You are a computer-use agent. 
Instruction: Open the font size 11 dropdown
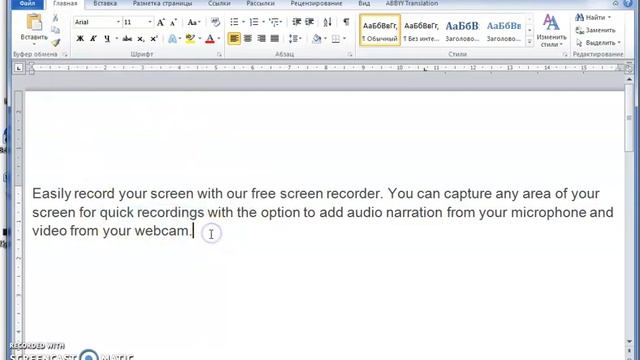(150, 22)
